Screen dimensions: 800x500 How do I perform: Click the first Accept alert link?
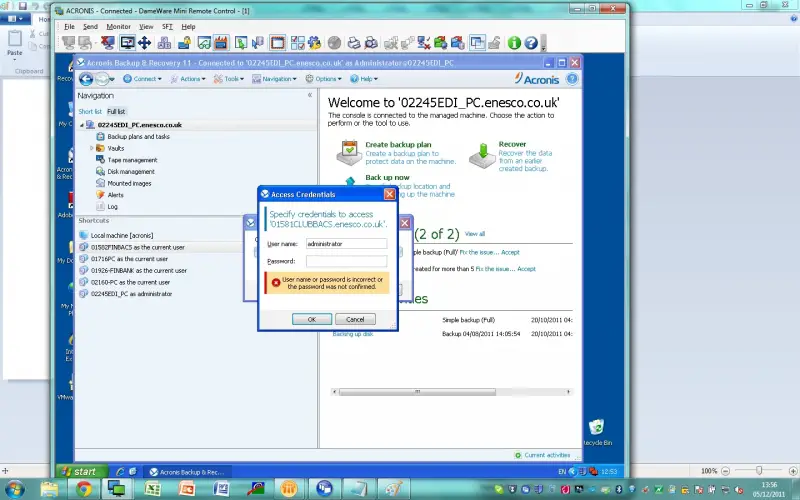click(x=510, y=253)
